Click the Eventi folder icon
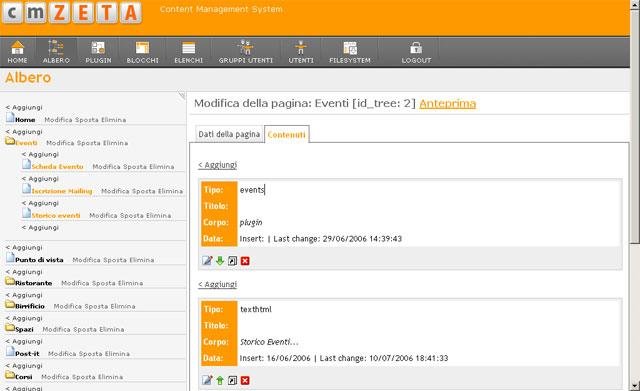 10,142
